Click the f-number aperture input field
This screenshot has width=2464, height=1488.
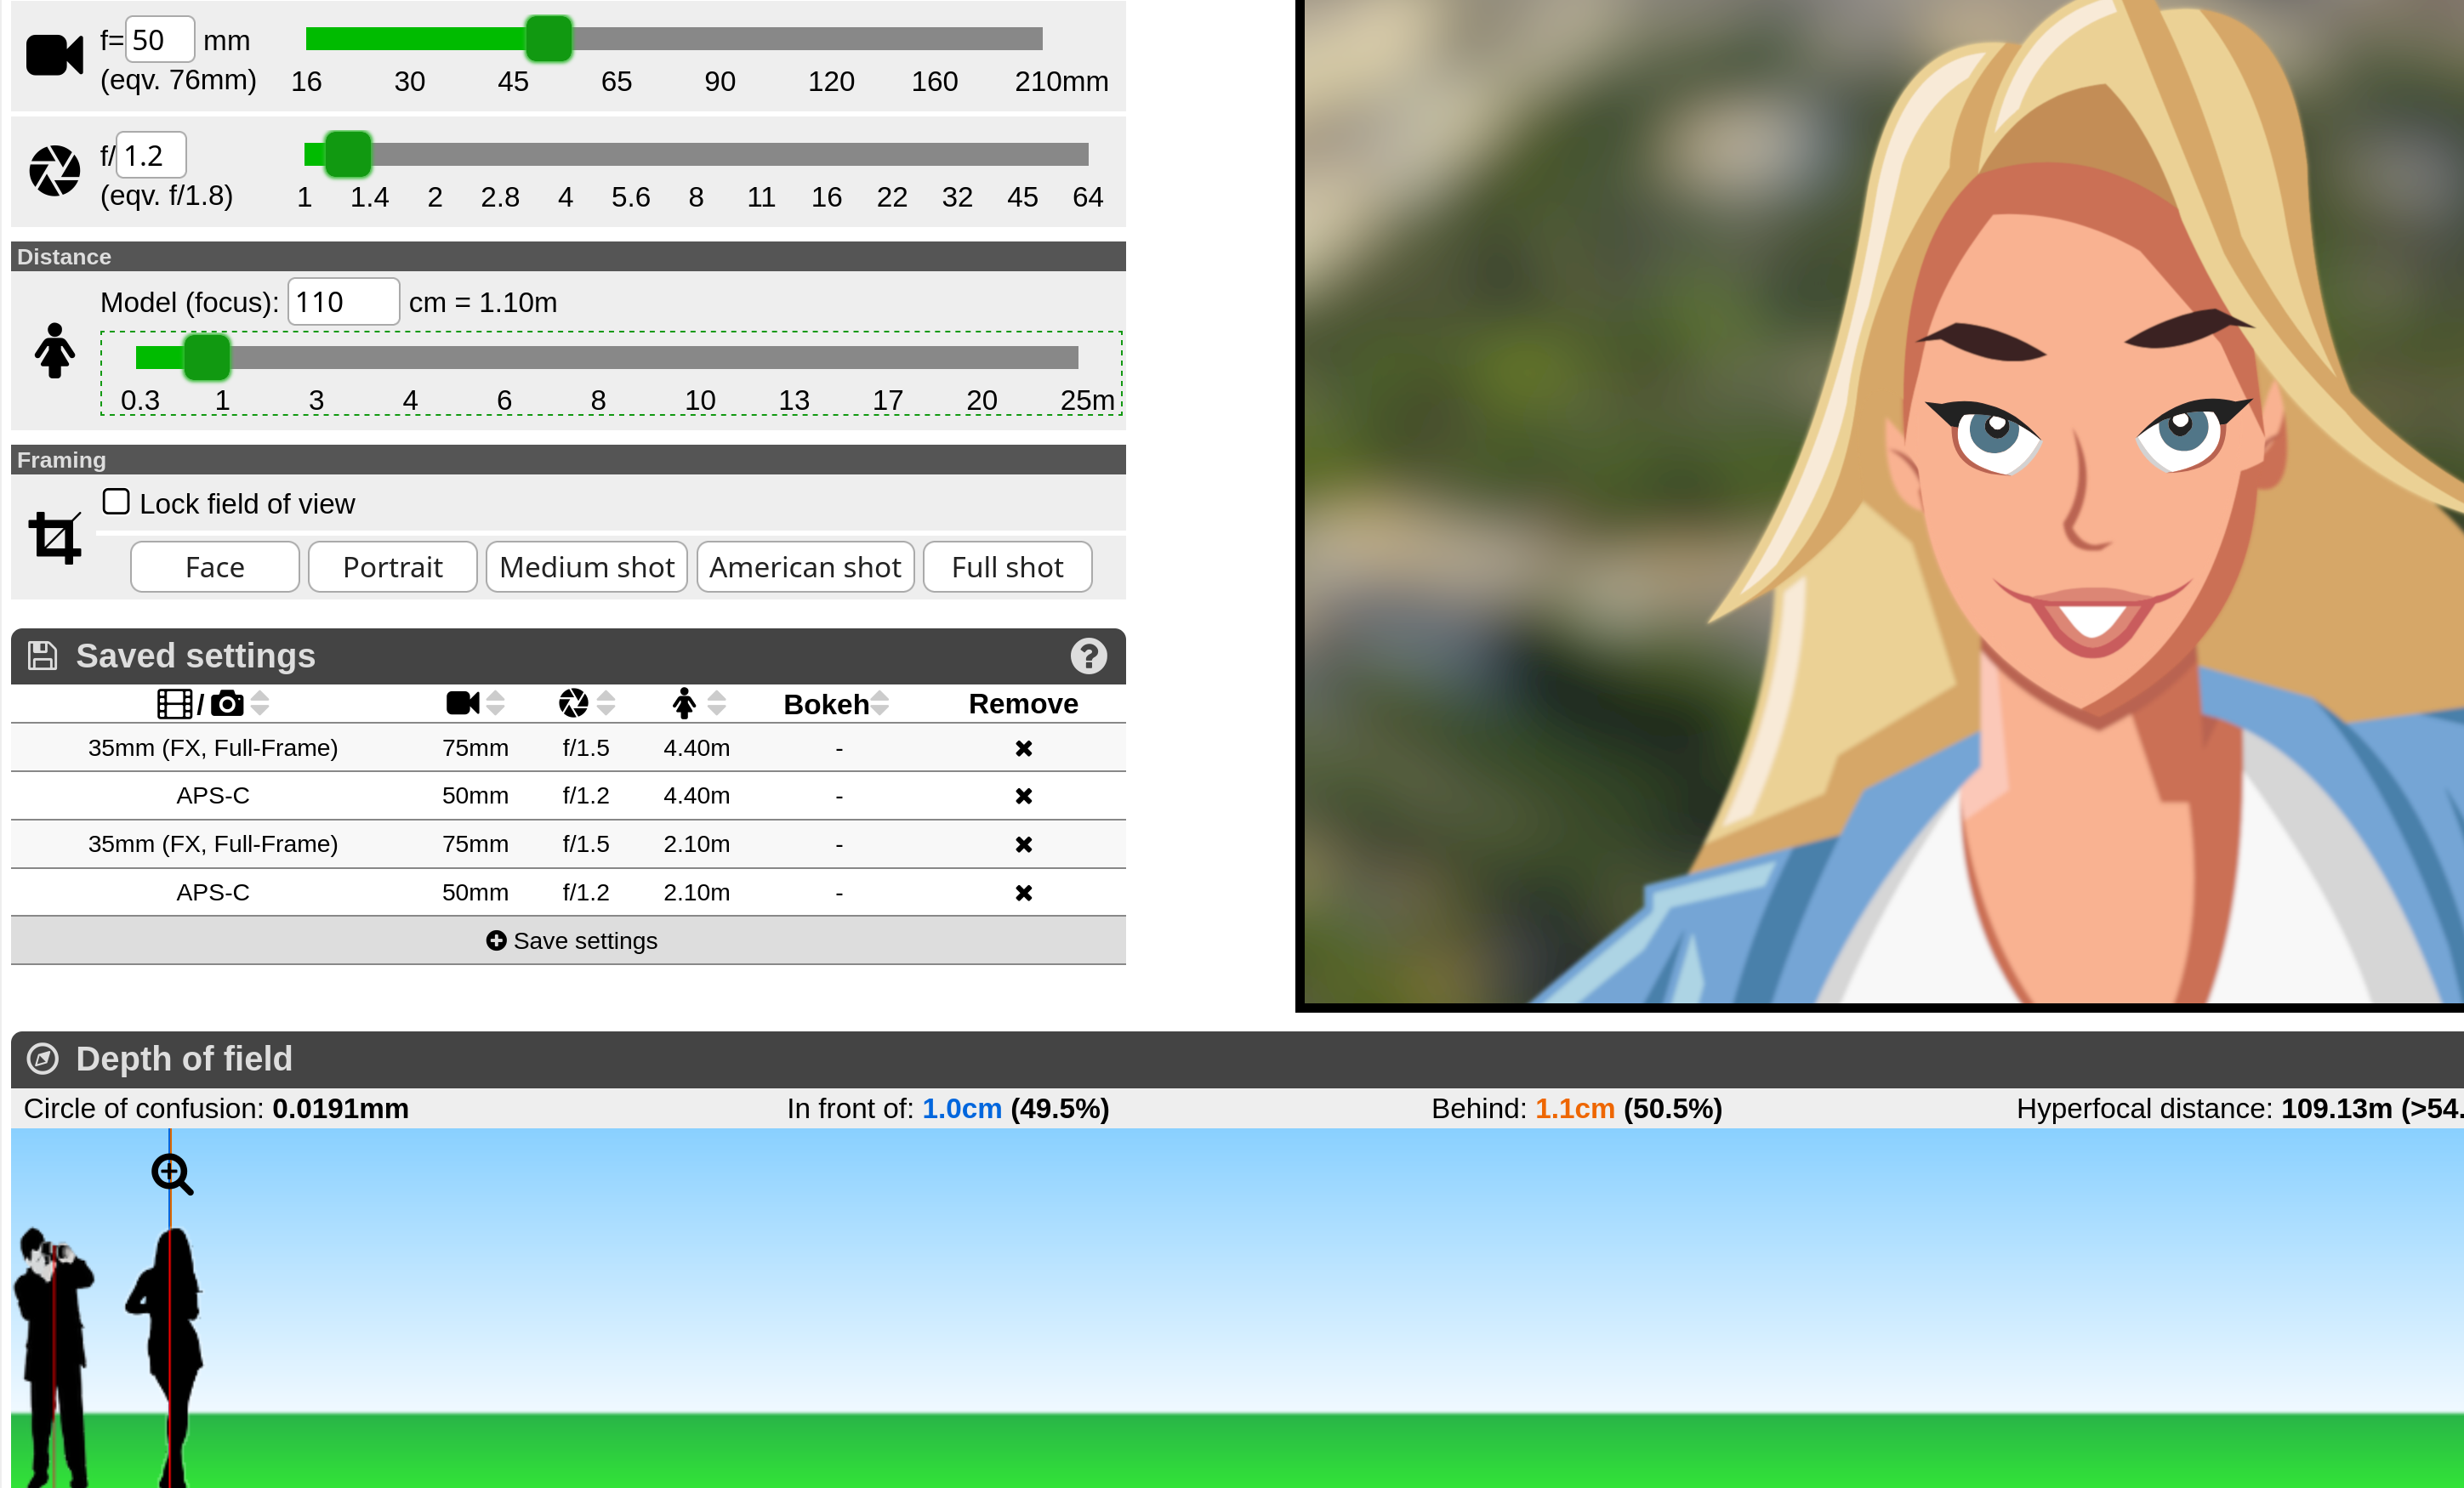pyautogui.click(x=151, y=155)
